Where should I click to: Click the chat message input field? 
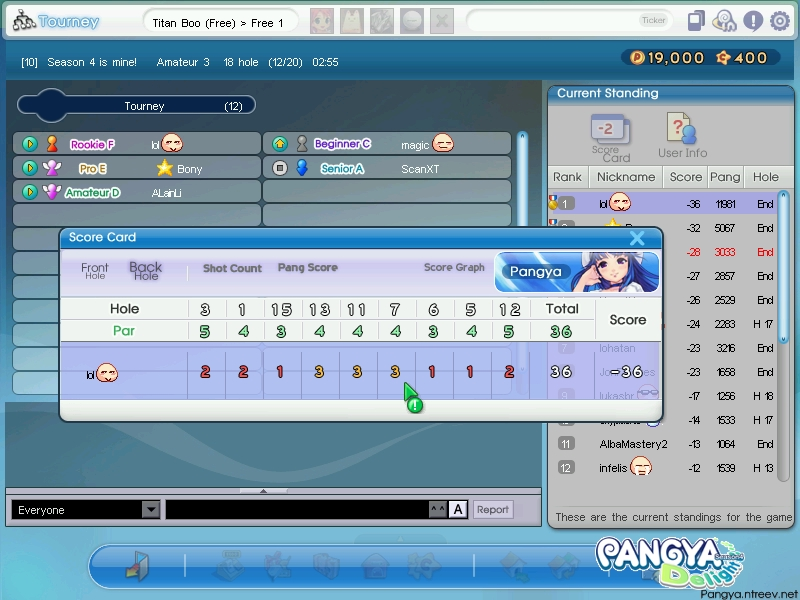pos(298,509)
